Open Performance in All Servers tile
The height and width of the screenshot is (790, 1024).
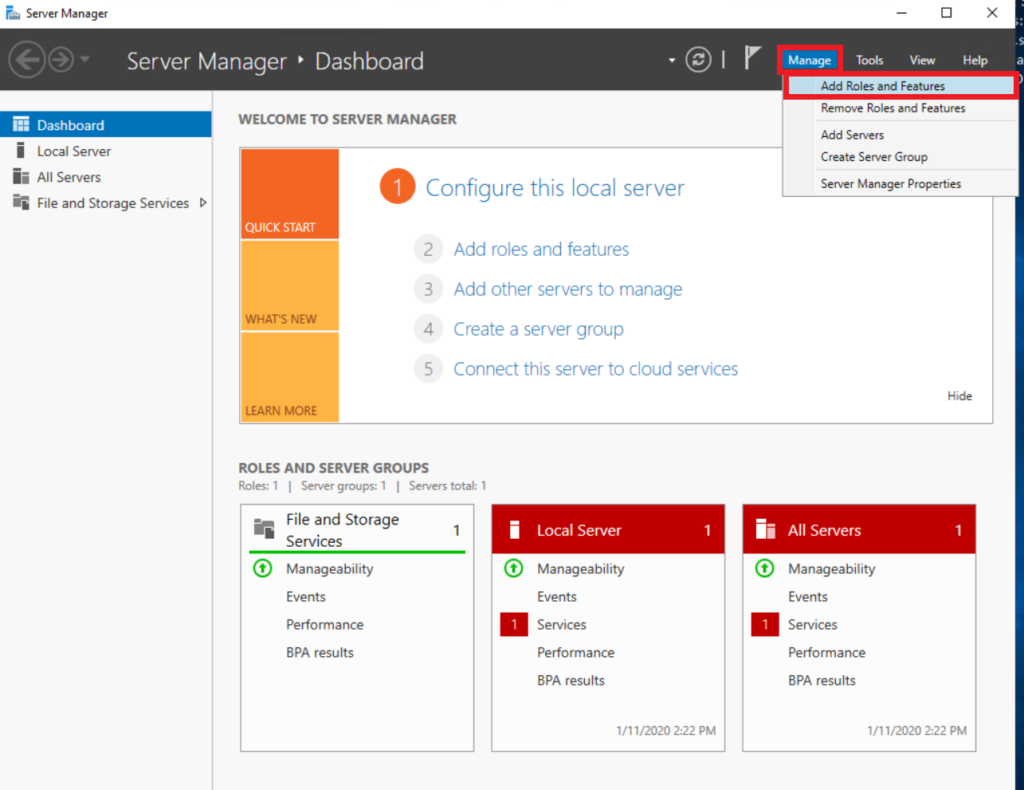826,653
